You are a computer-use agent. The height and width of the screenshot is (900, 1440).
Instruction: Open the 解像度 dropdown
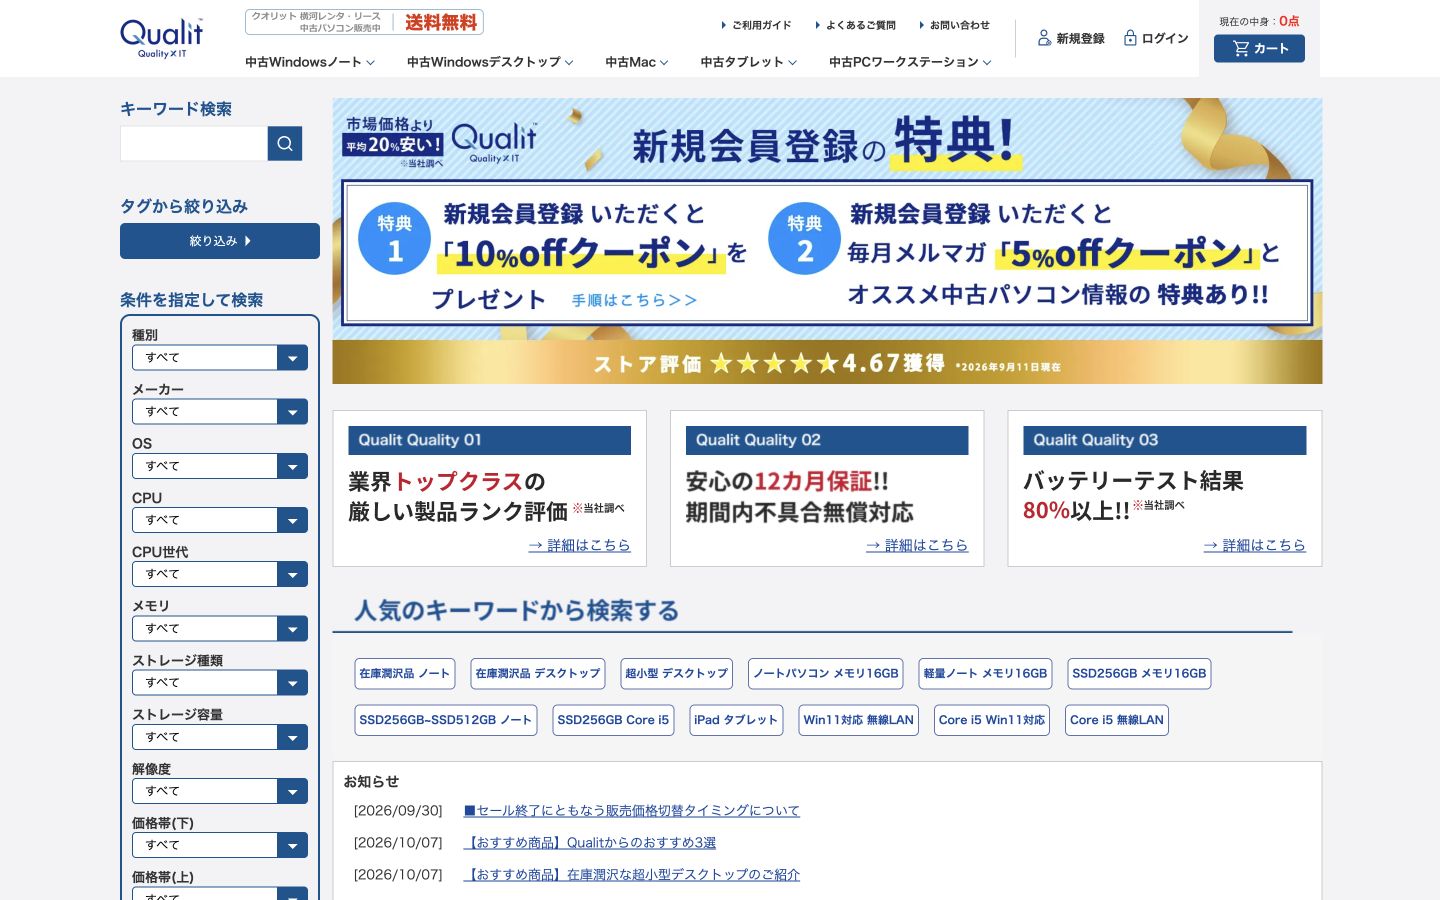tap(220, 791)
